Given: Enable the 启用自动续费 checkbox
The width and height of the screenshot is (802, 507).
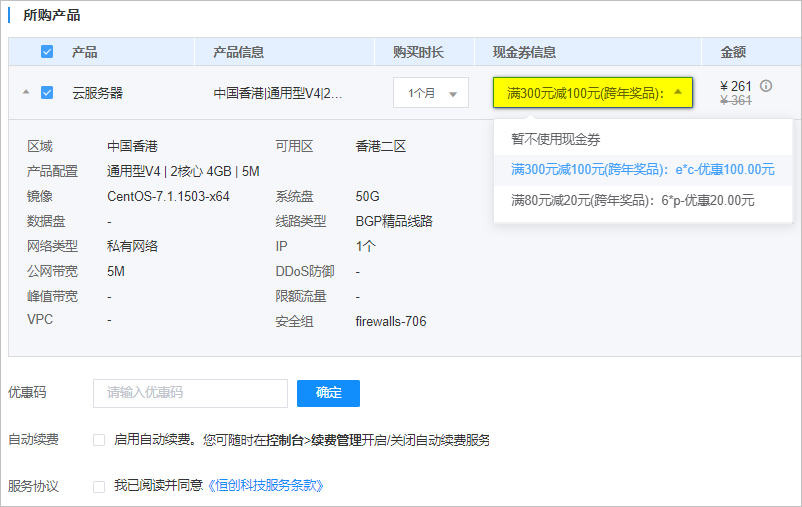Looking at the screenshot, I should [x=99, y=440].
